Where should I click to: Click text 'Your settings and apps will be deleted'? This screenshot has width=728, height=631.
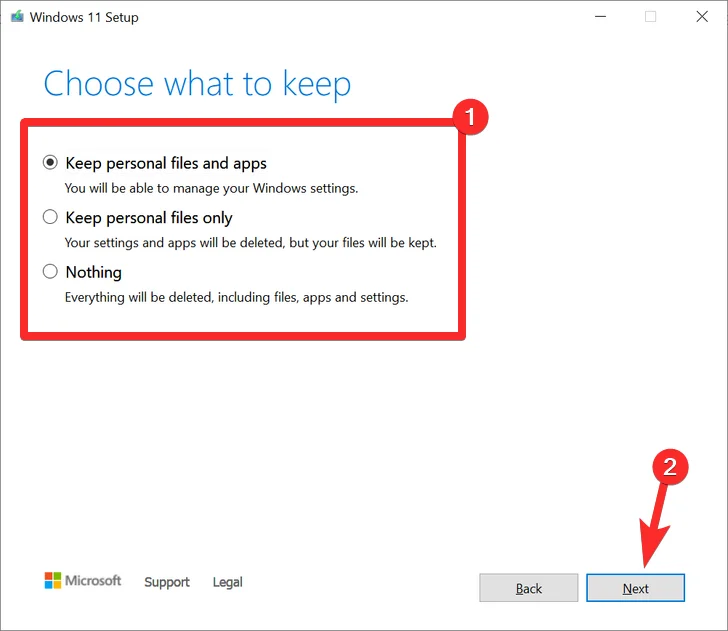pos(175,243)
